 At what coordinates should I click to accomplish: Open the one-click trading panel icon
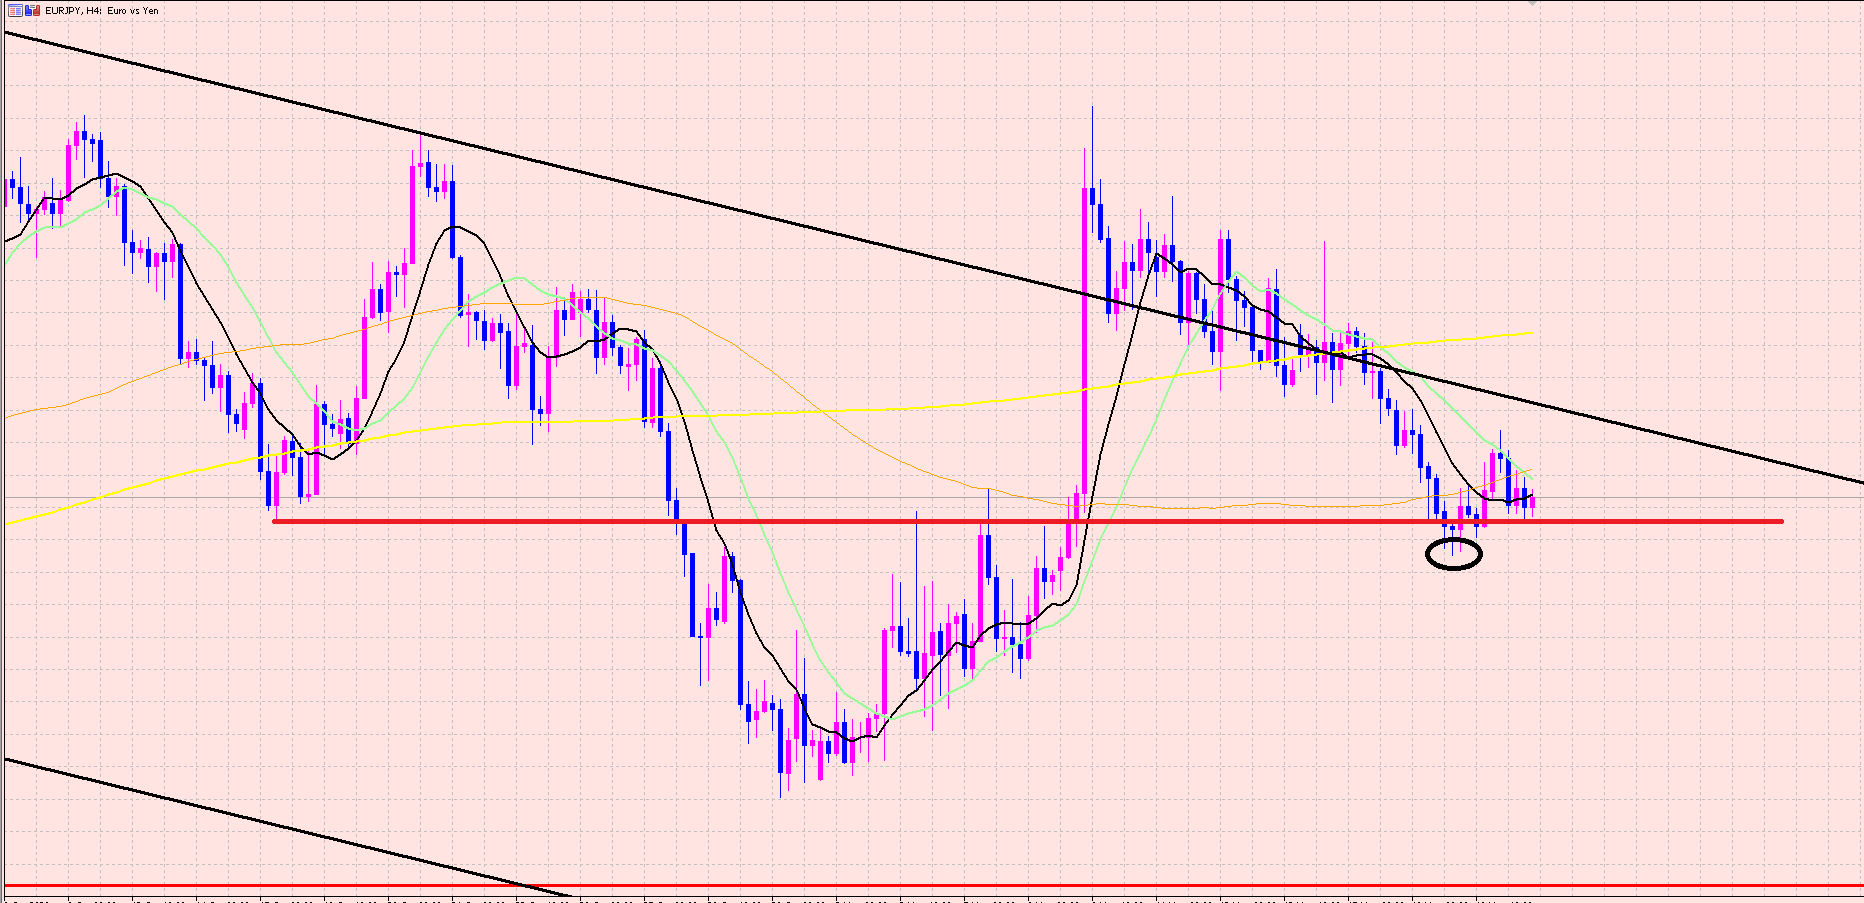(33, 11)
